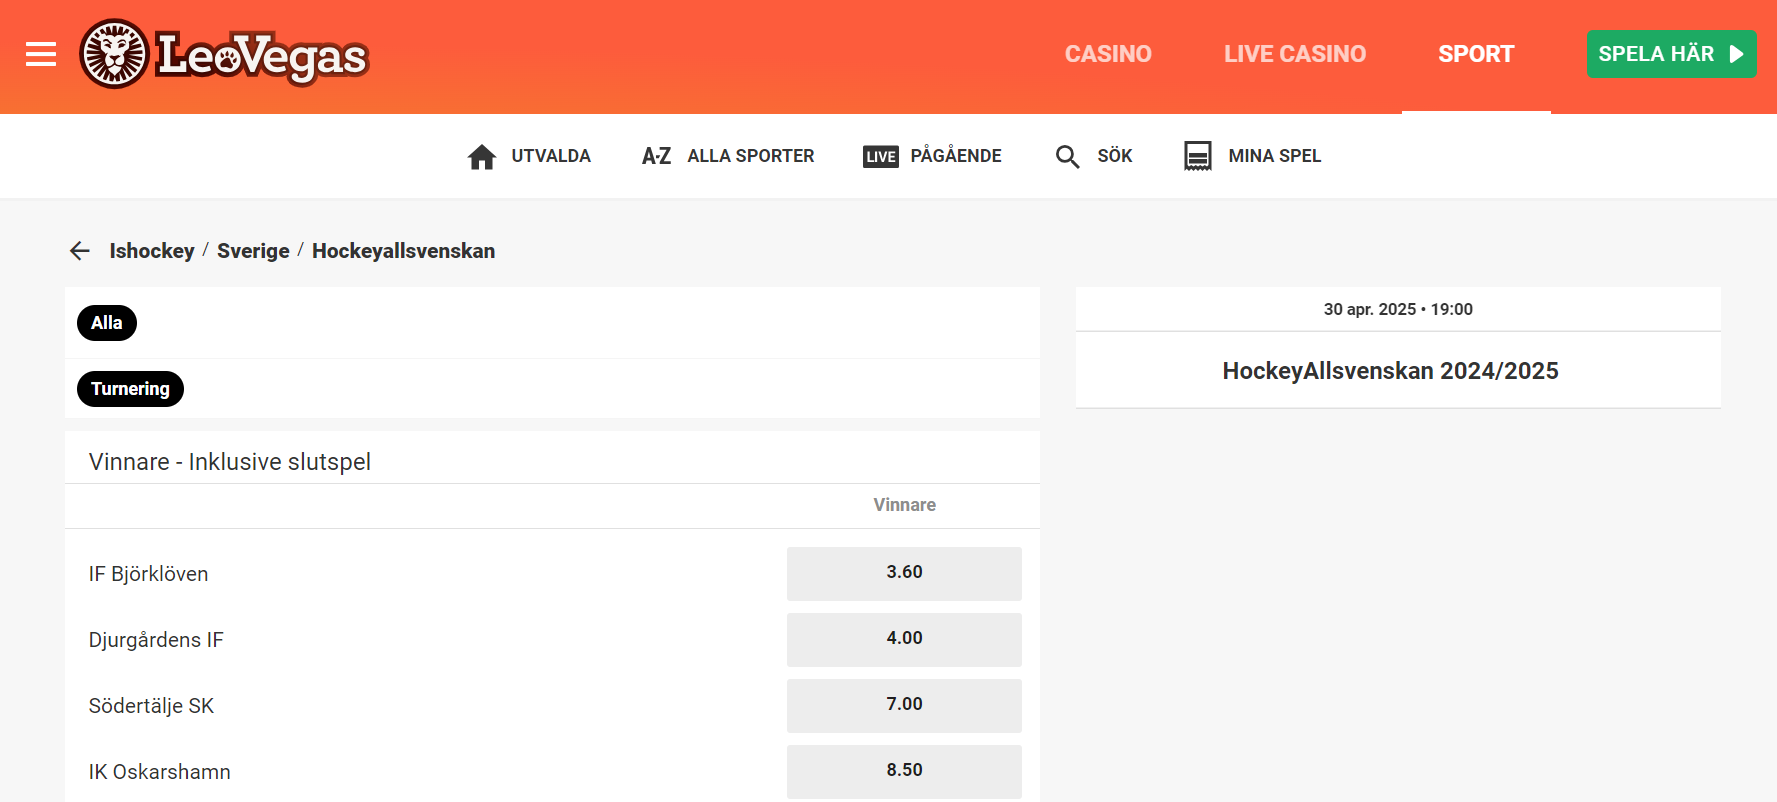Switch to Live Casino
This screenshot has width=1777, height=802.
pyautogui.click(x=1295, y=54)
